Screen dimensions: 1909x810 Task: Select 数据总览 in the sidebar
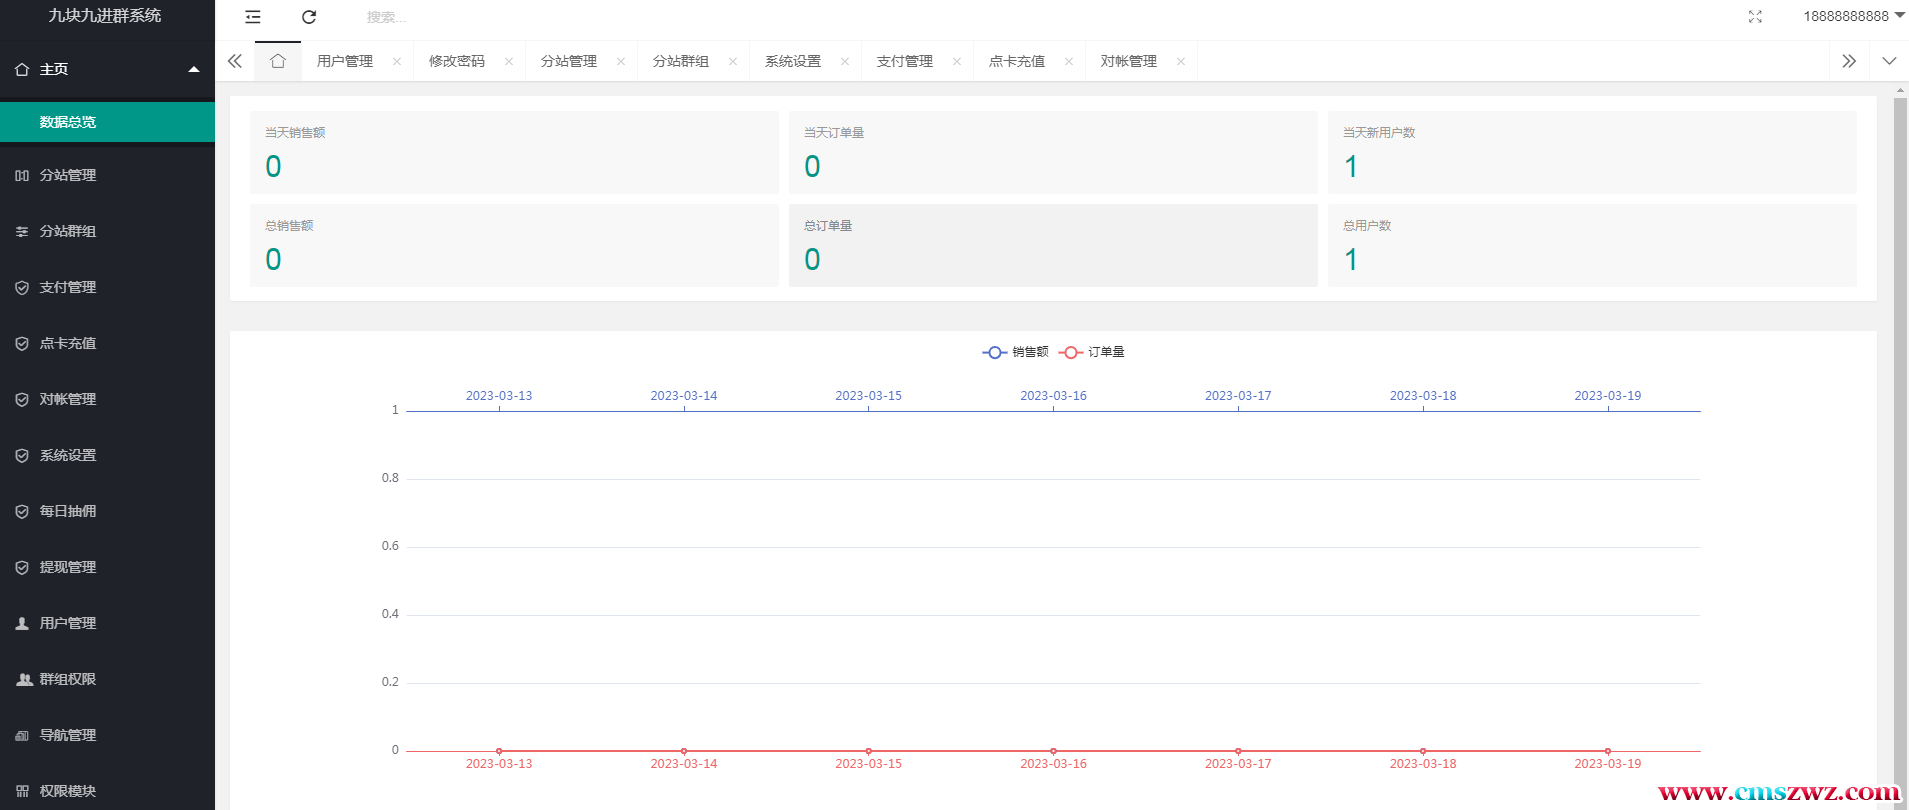pyautogui.click(x=68, y=122)
